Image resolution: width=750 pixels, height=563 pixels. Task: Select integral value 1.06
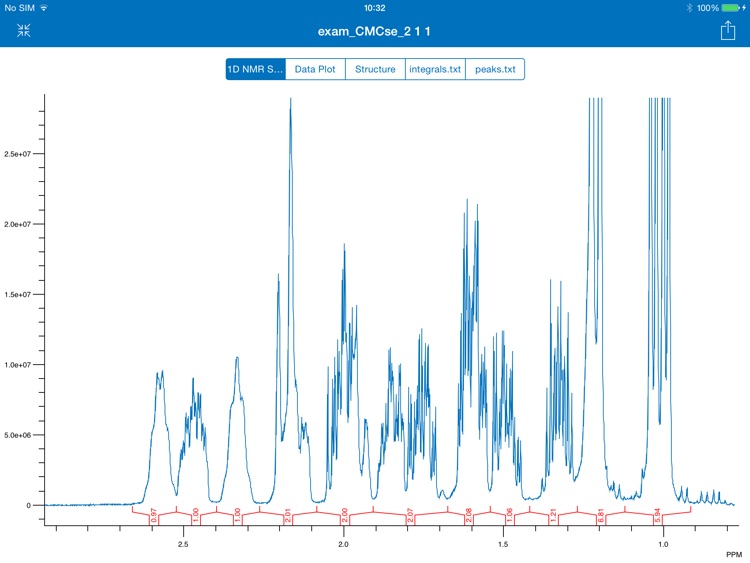pyautogui.click(x=509, y=515)
